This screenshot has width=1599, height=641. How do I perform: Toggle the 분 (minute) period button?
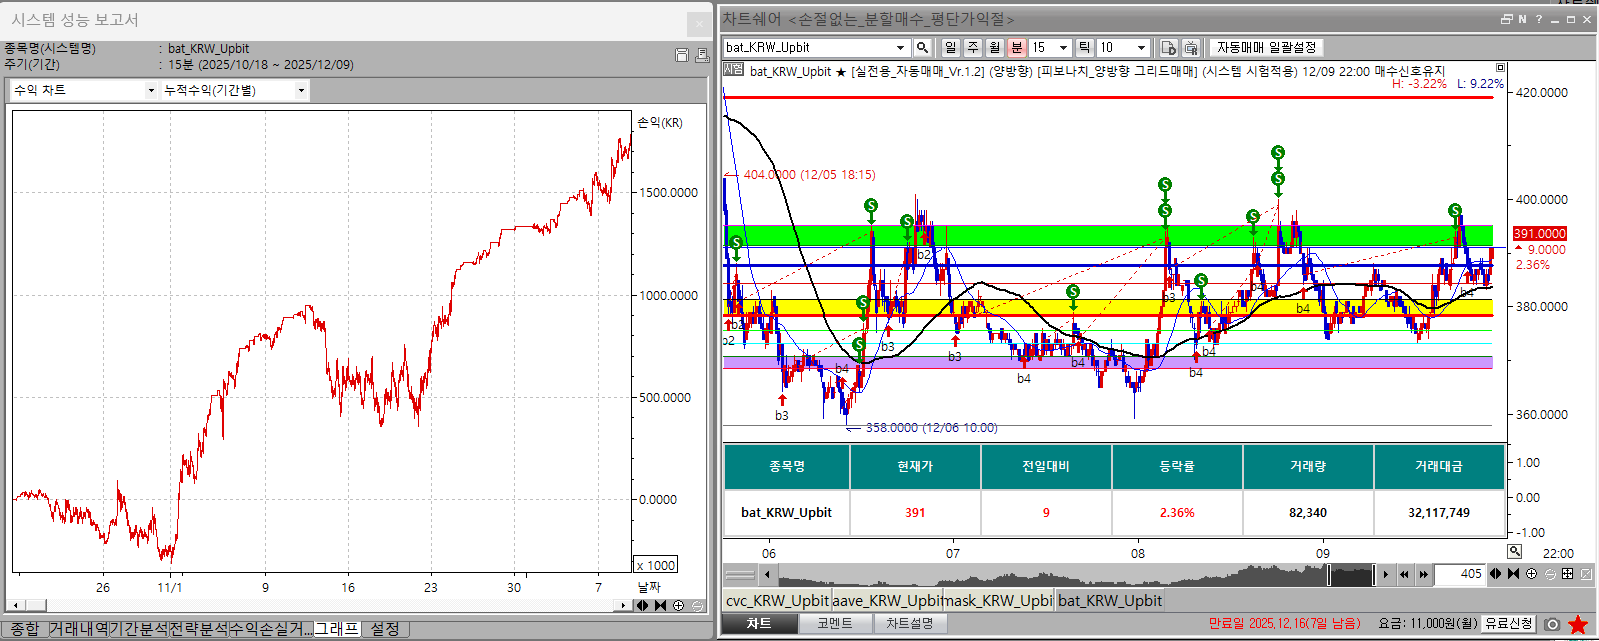[1017, 47]
